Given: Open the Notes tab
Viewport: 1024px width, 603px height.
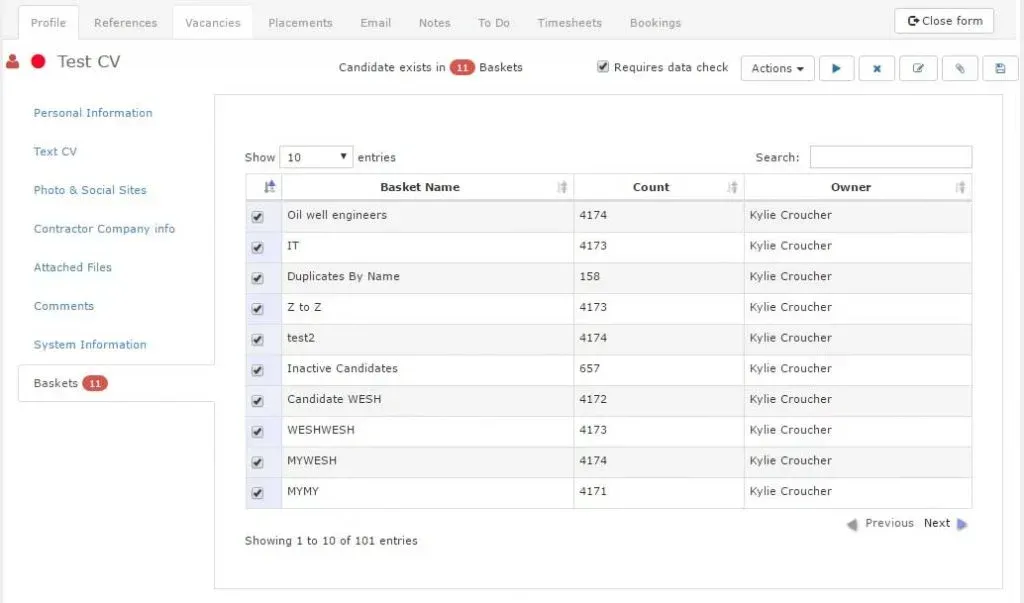Looking at the screenshot, I should (x=434, y=23).
